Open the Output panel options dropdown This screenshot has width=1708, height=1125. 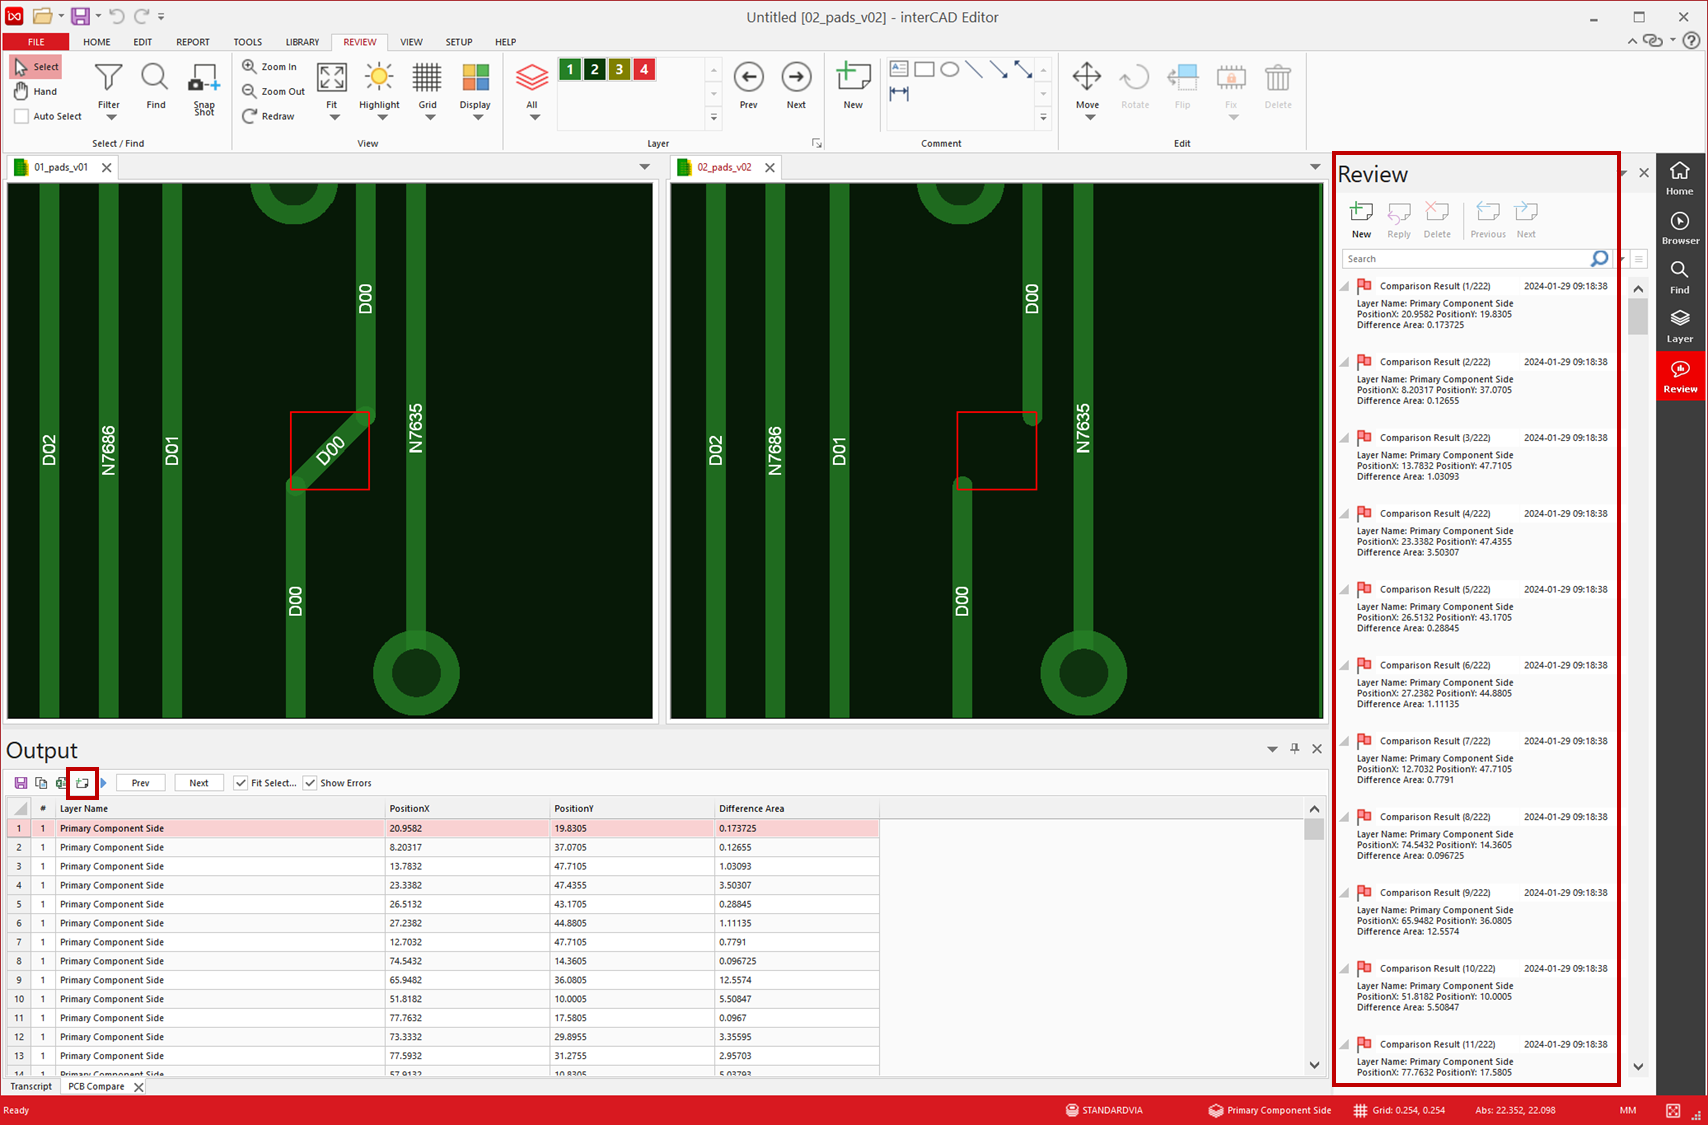point(1272,749)
